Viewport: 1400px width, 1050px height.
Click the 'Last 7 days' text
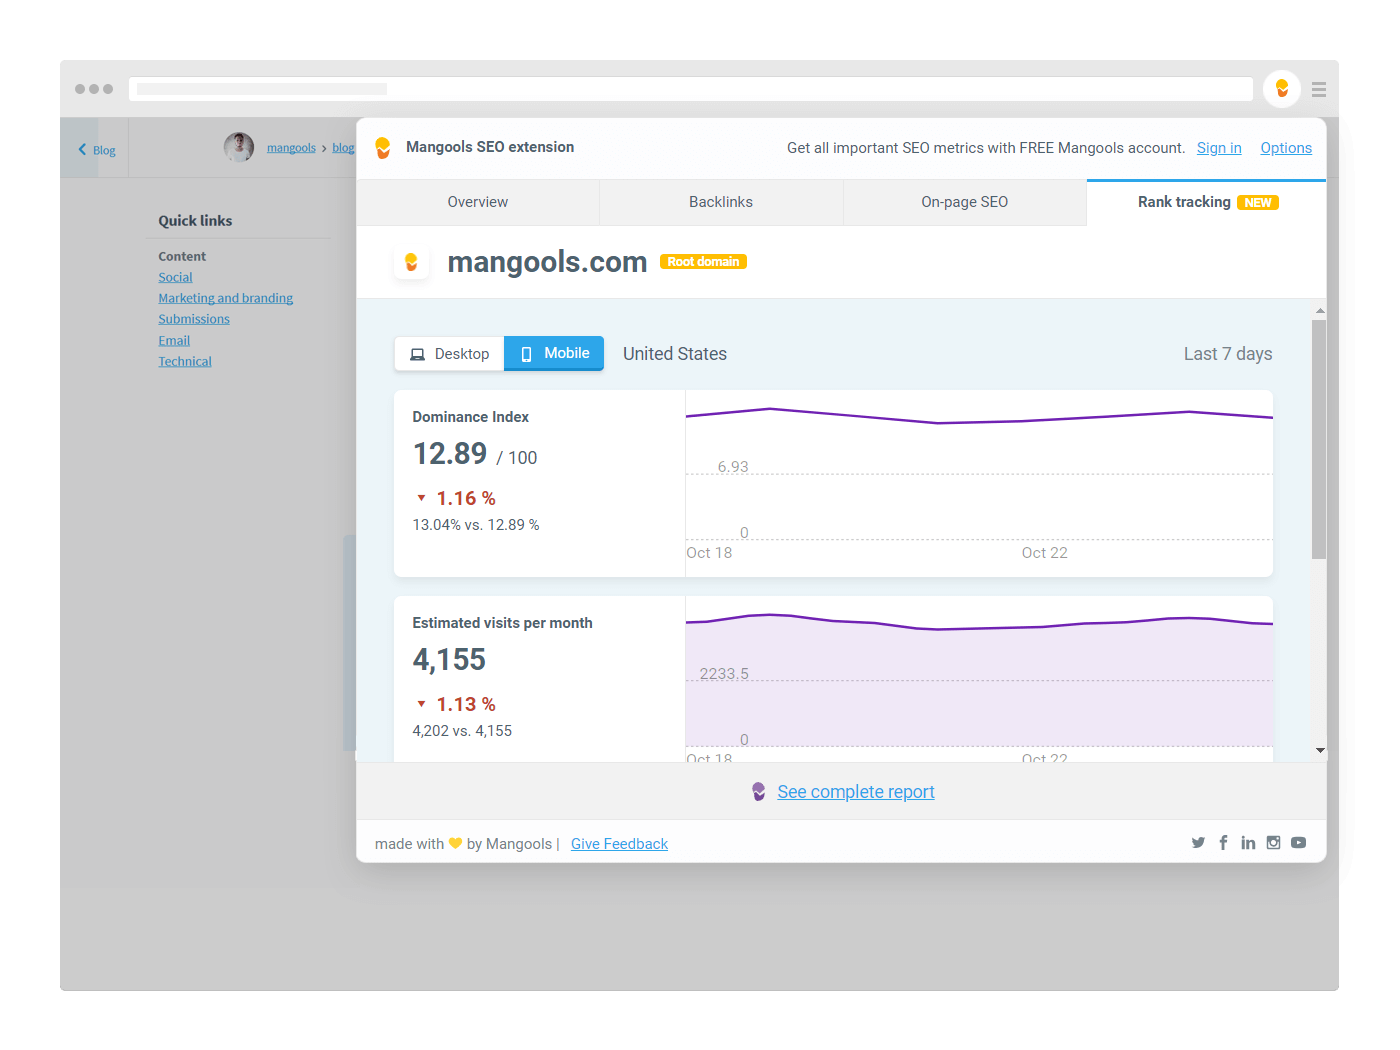click(1228, 354)
